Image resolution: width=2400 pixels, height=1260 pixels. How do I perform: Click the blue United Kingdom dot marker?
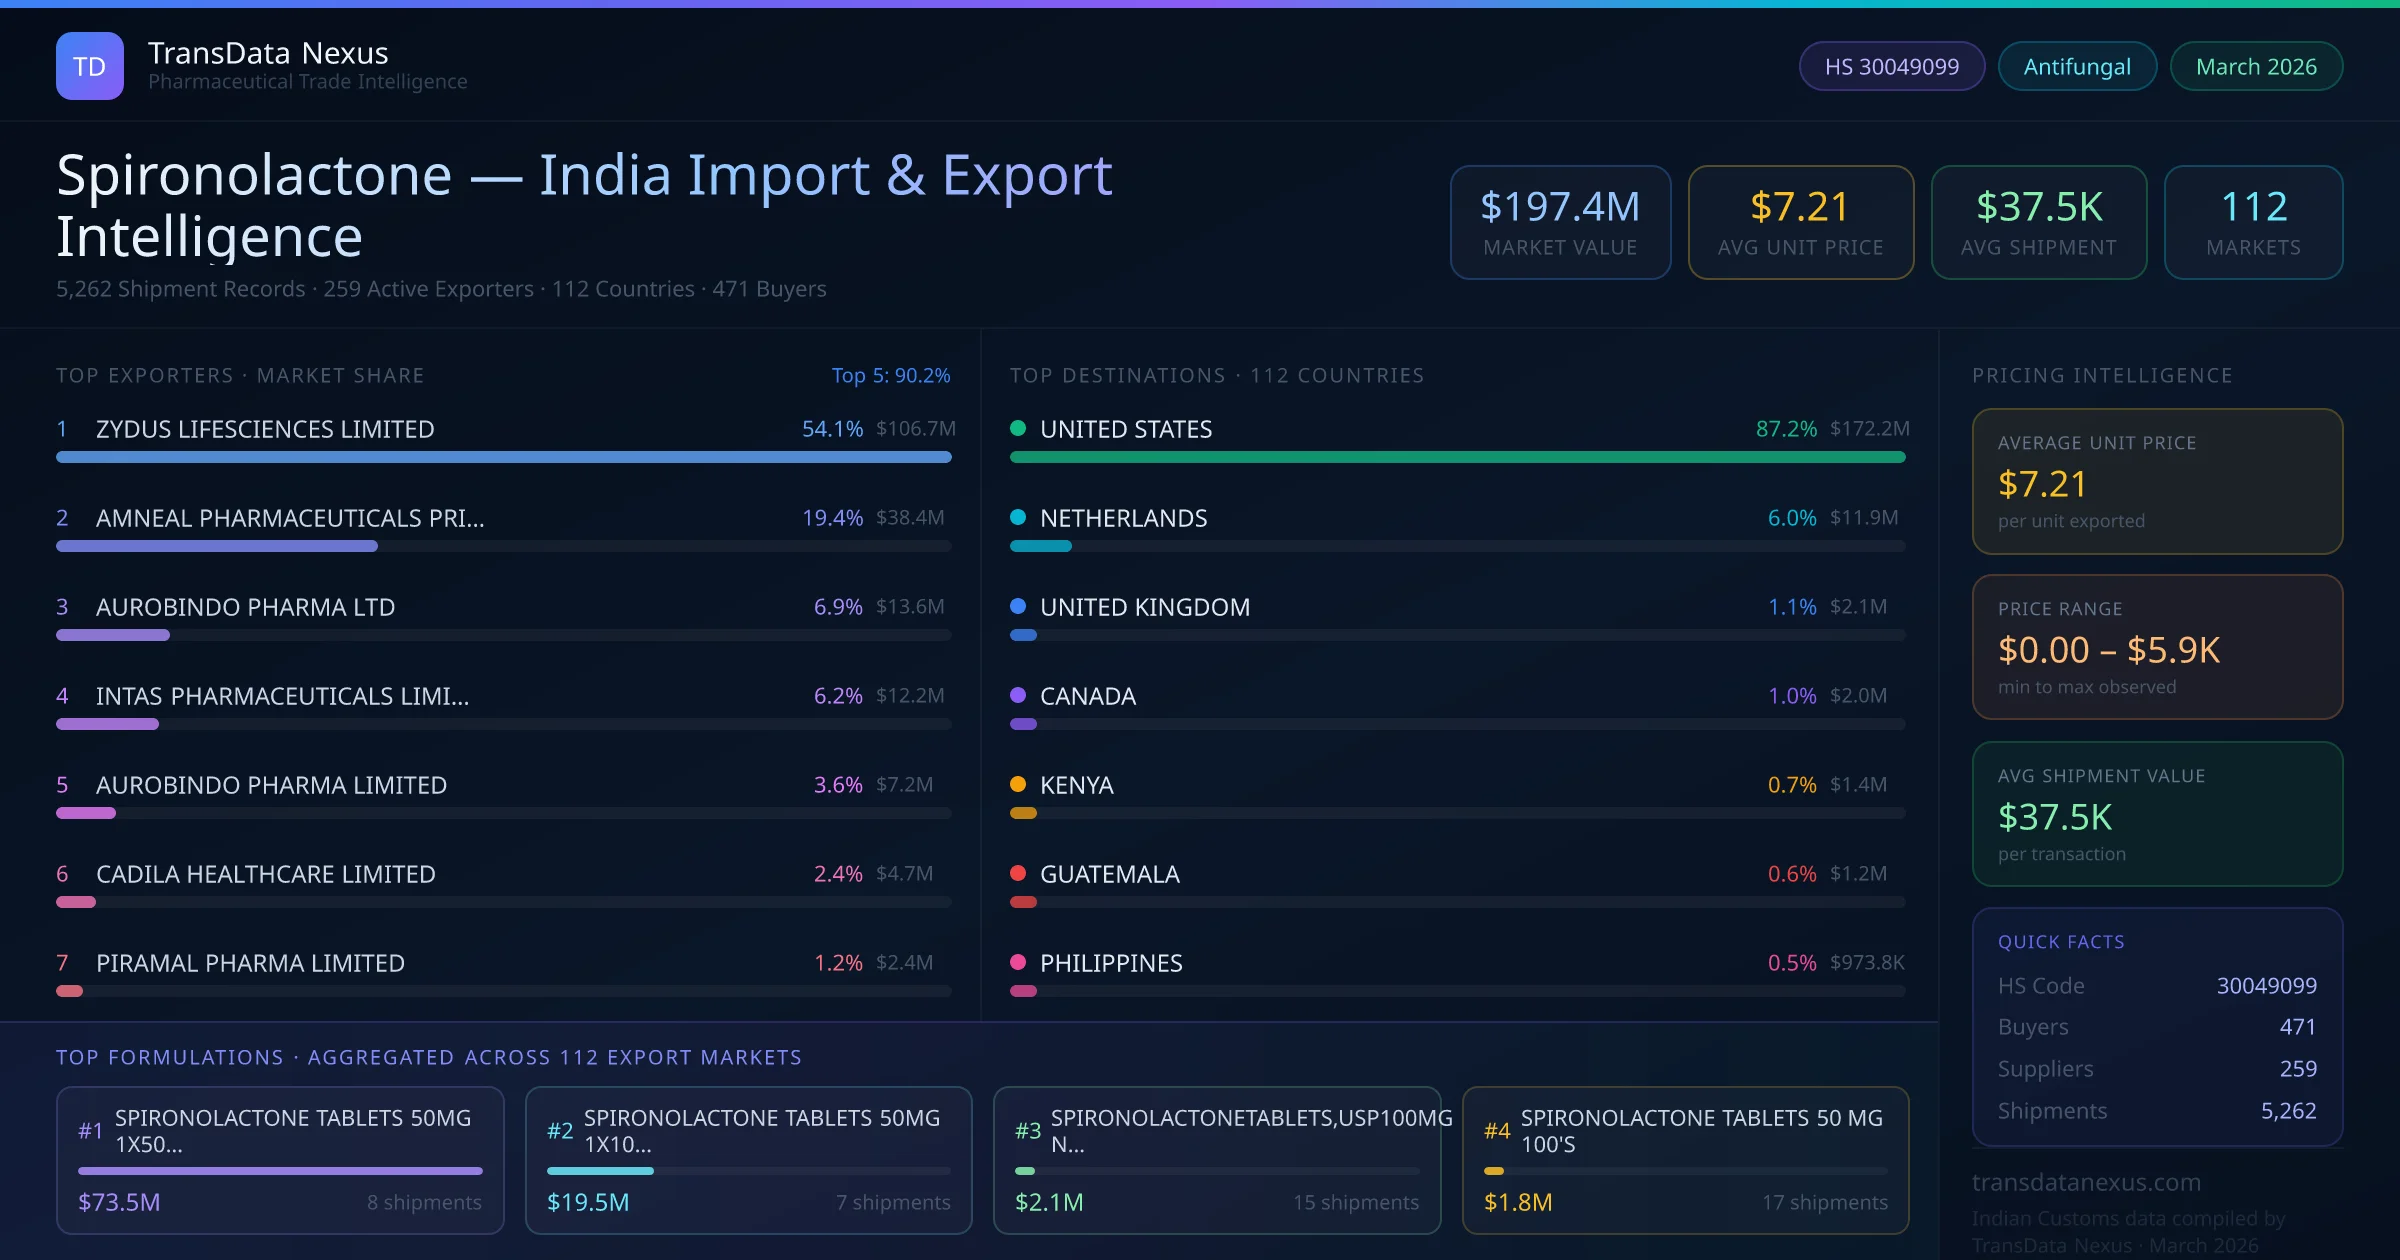[x=1018, y=607]
